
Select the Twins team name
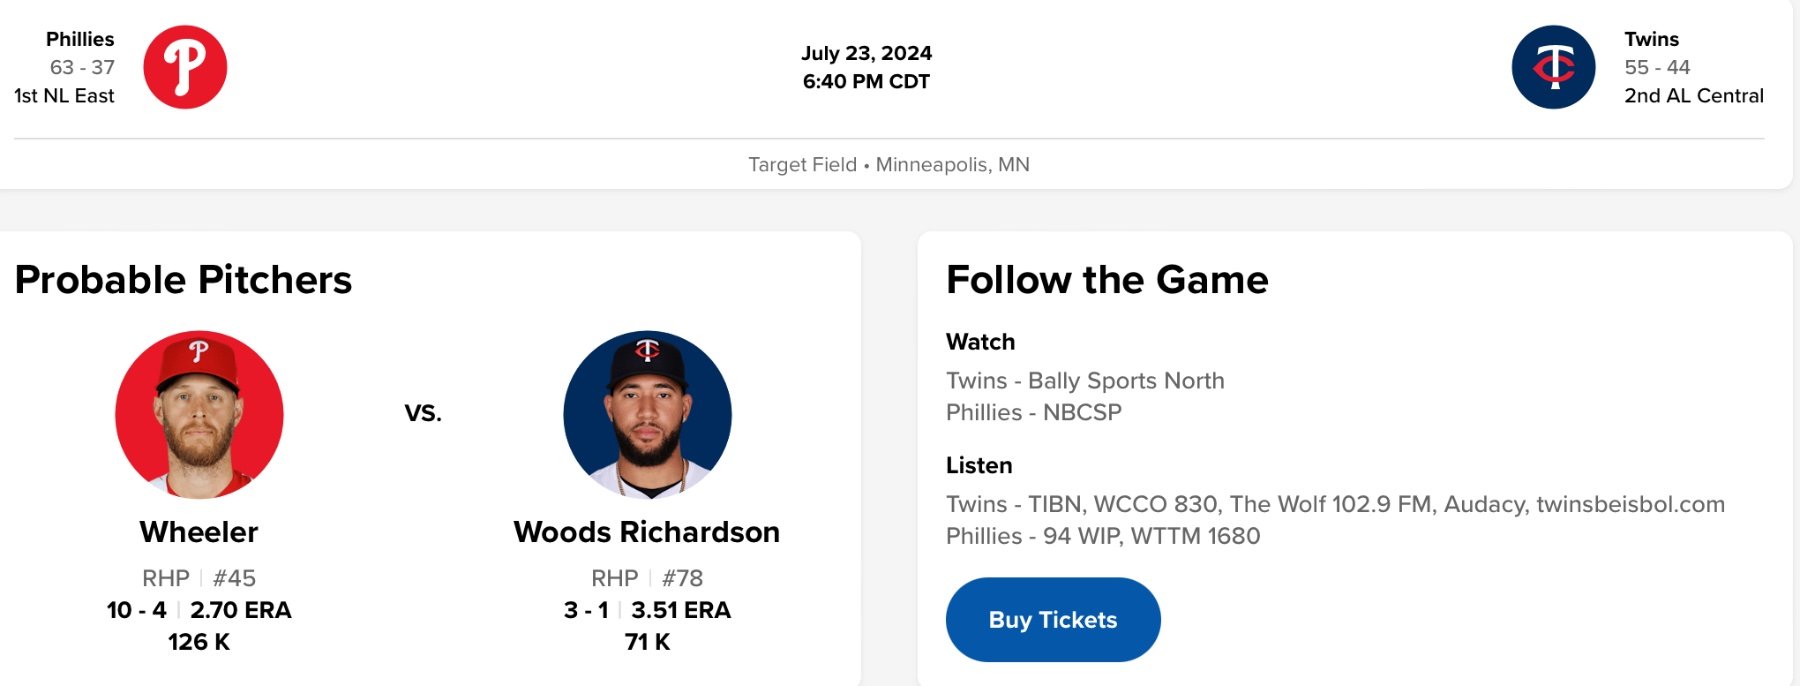pos(1651,39)
